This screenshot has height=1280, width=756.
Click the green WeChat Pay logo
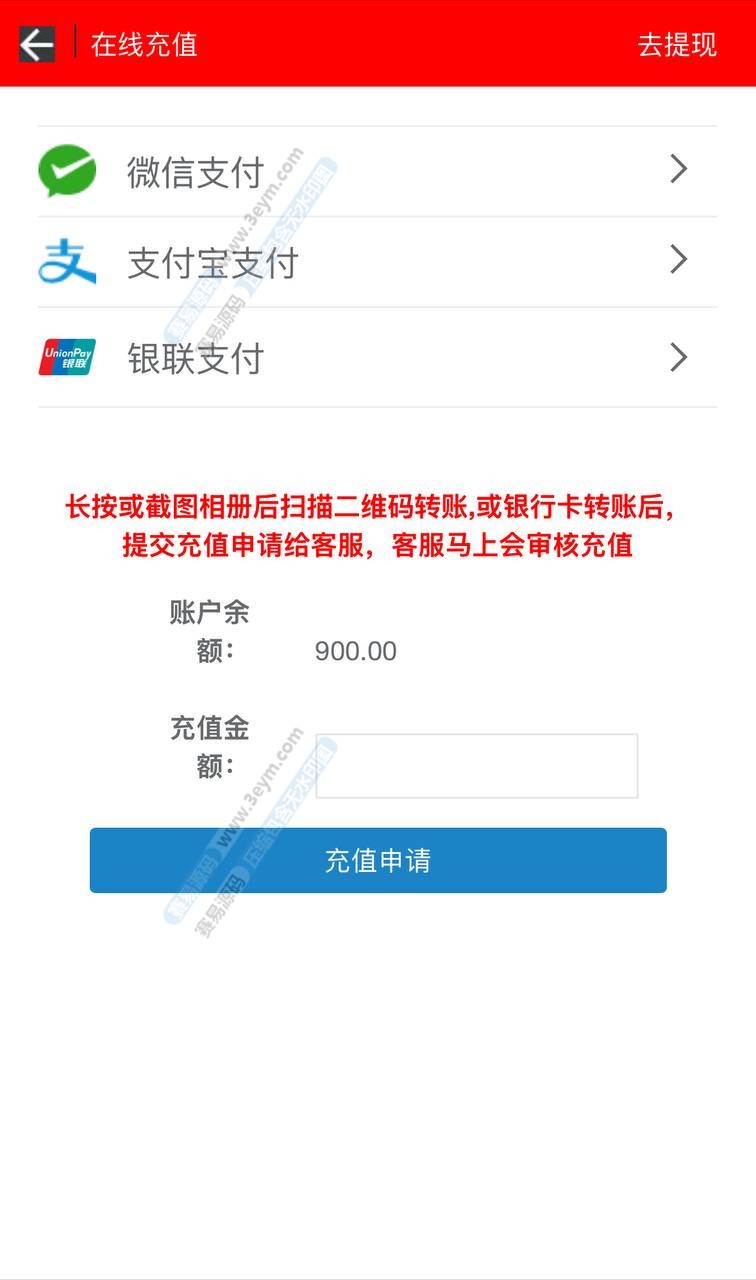(x=67, y=171)
